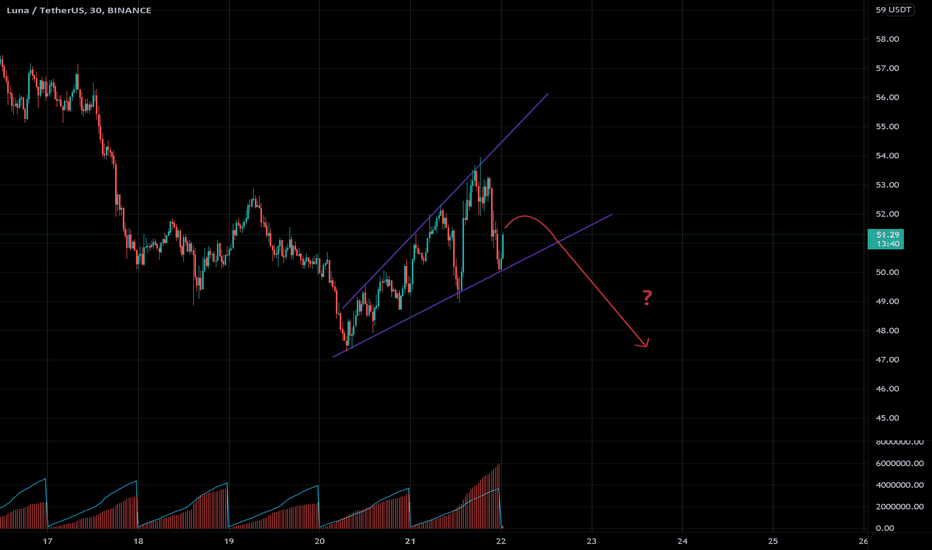
Task: Click date 24 on the time axis
Action: pyautogui.click(x=682, y=541)
